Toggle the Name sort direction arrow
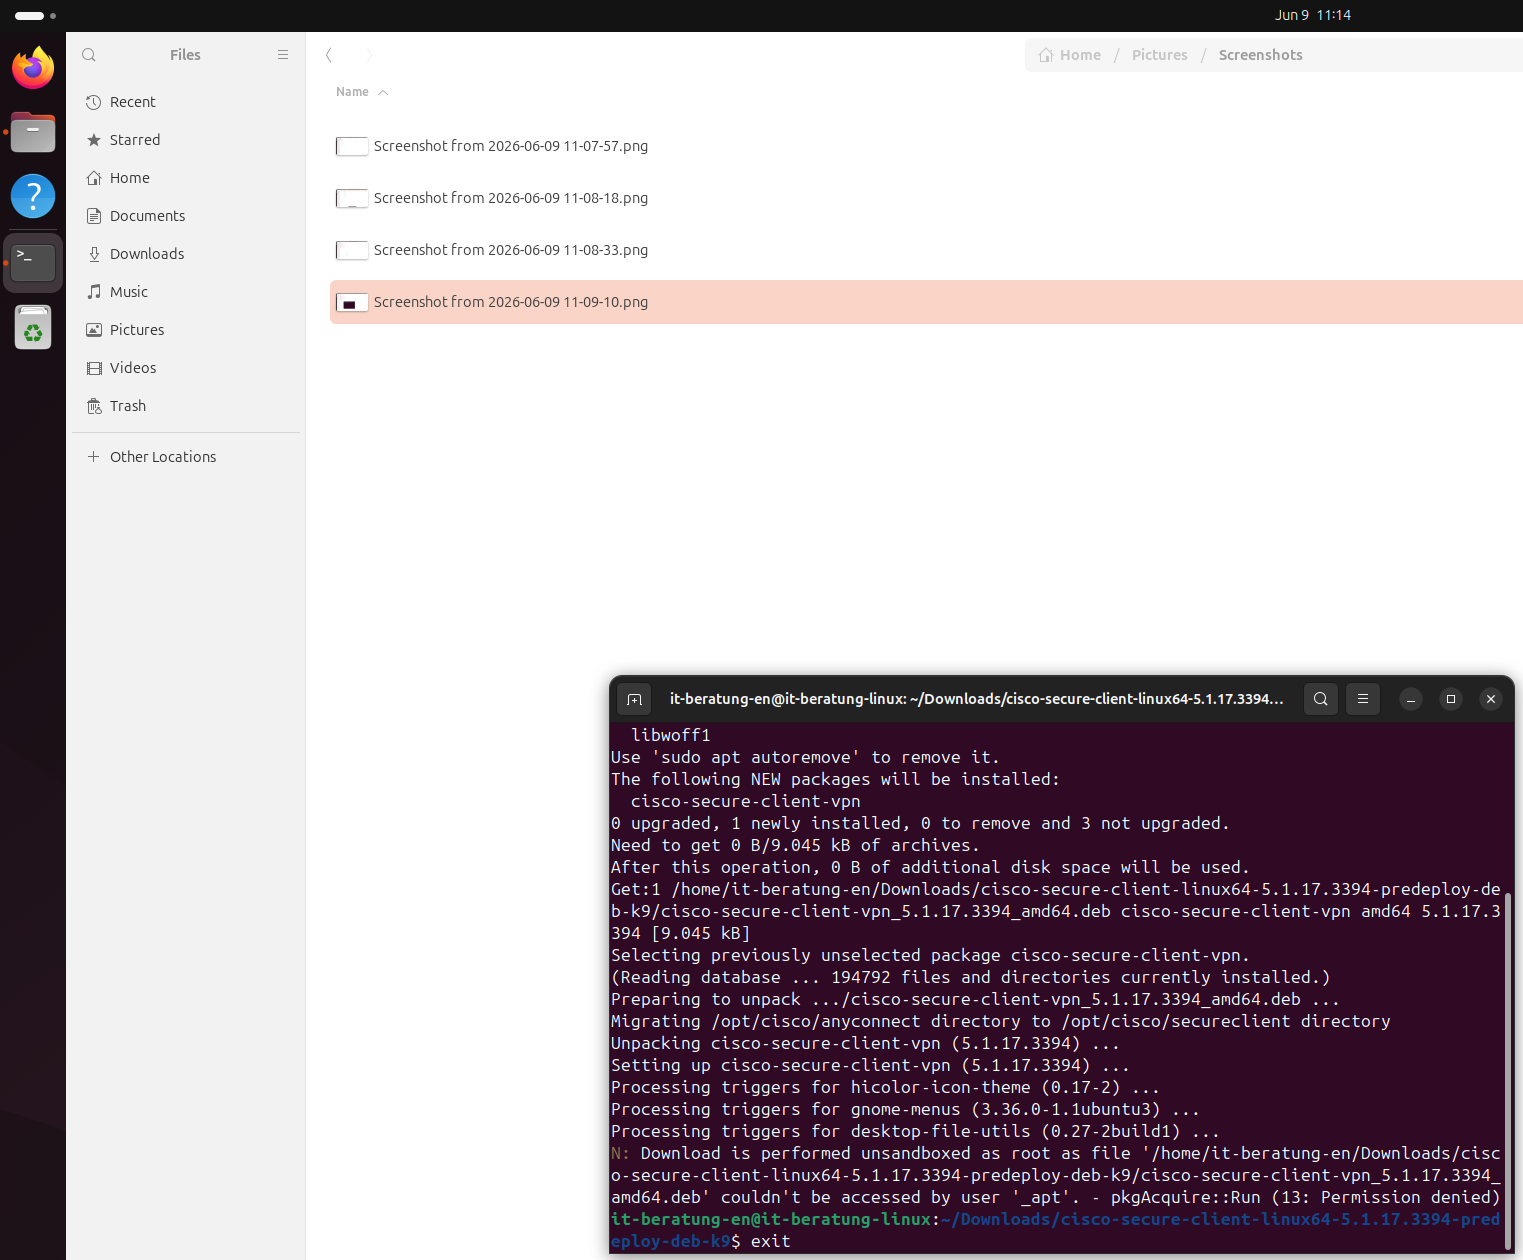Viewport: 1523px width, 1260px height. click(x=383, y=92)
